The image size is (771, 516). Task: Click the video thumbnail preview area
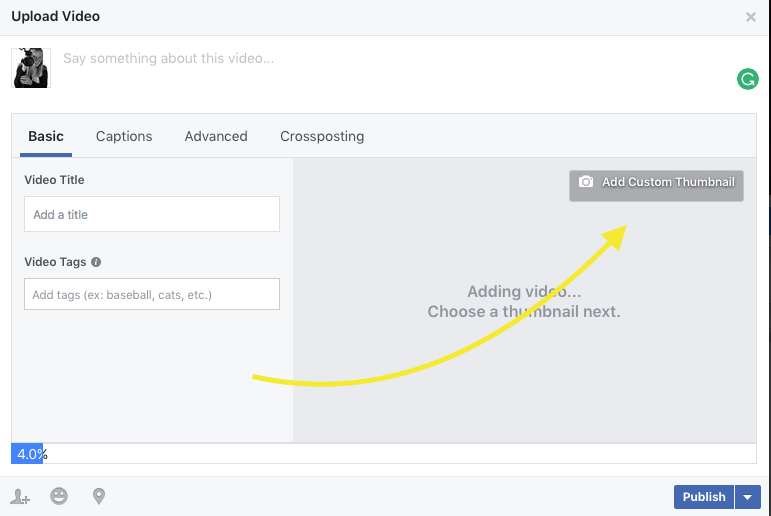[525, 300]
